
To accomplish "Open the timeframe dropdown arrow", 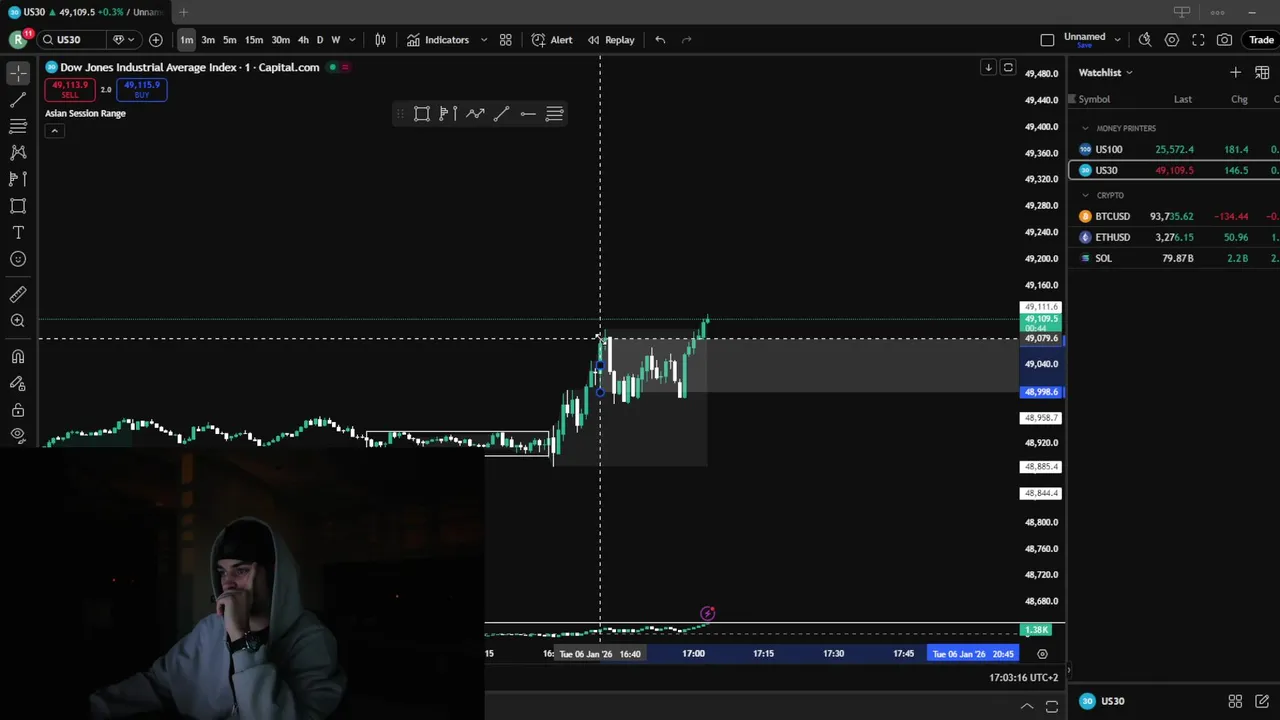I will point(352,40).
